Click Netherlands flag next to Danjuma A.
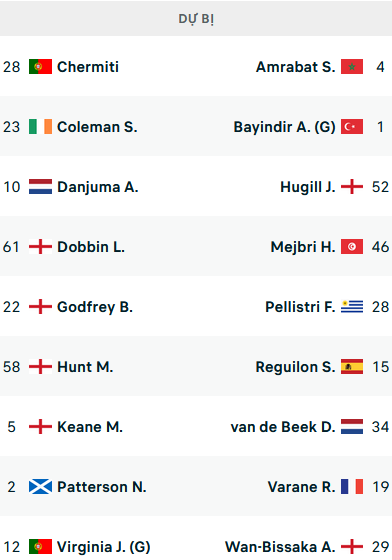Screen dimensions: 392x560 coord(40,186)
